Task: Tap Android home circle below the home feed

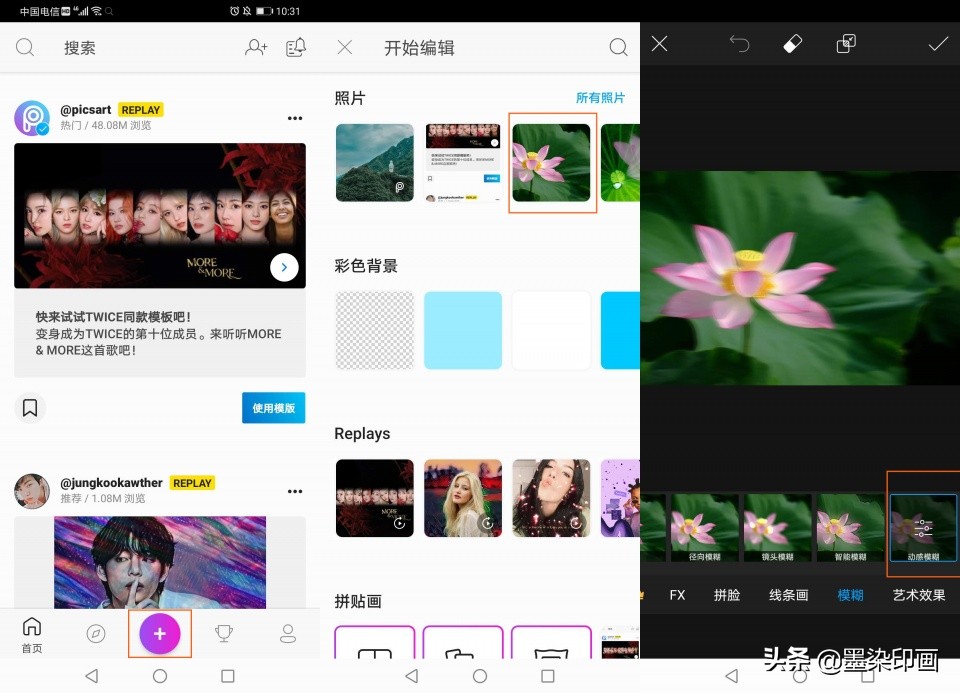Action: (x=160, y=676)
